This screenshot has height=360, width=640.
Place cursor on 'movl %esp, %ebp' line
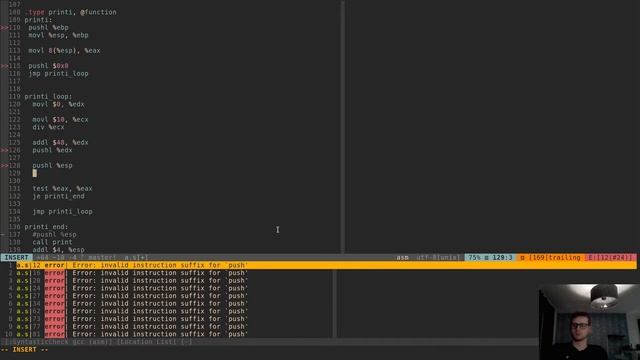(x=58, y=36)
